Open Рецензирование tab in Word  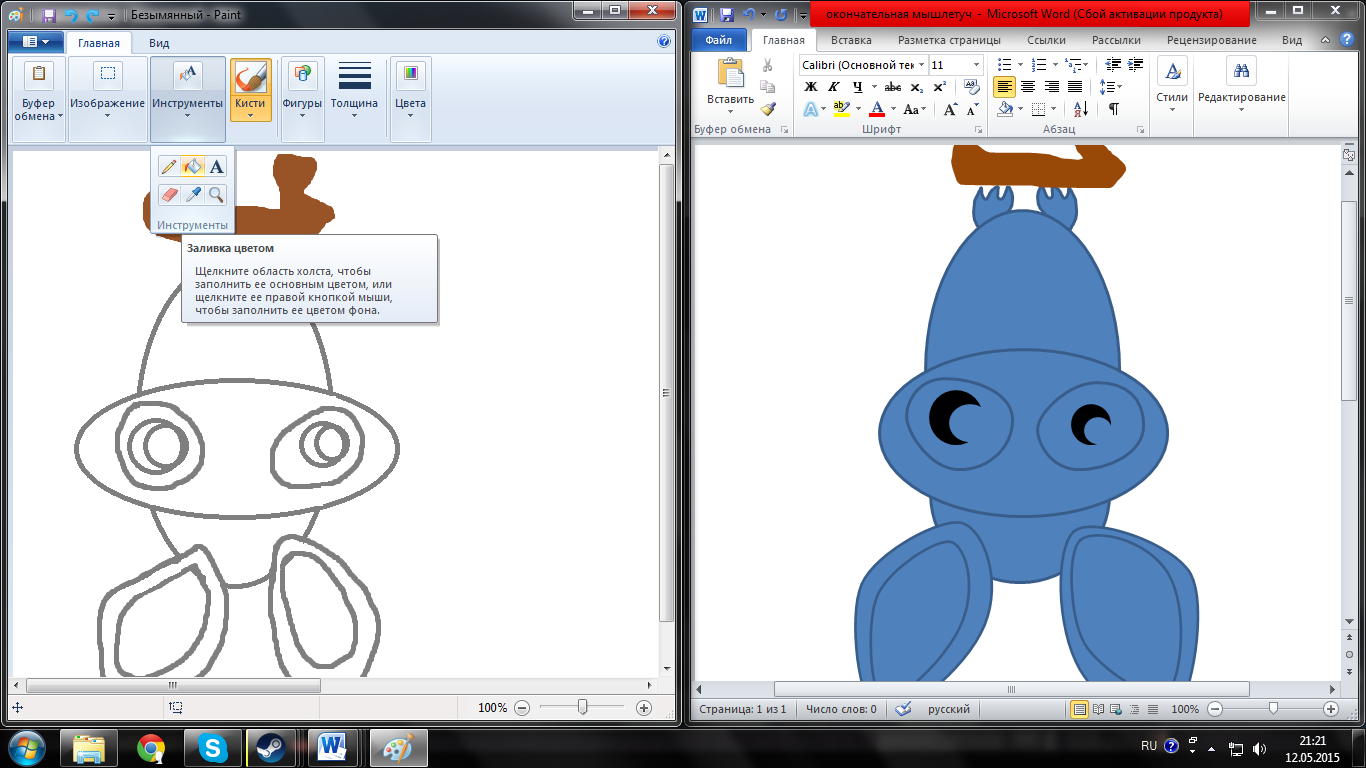coord(1212,41)
